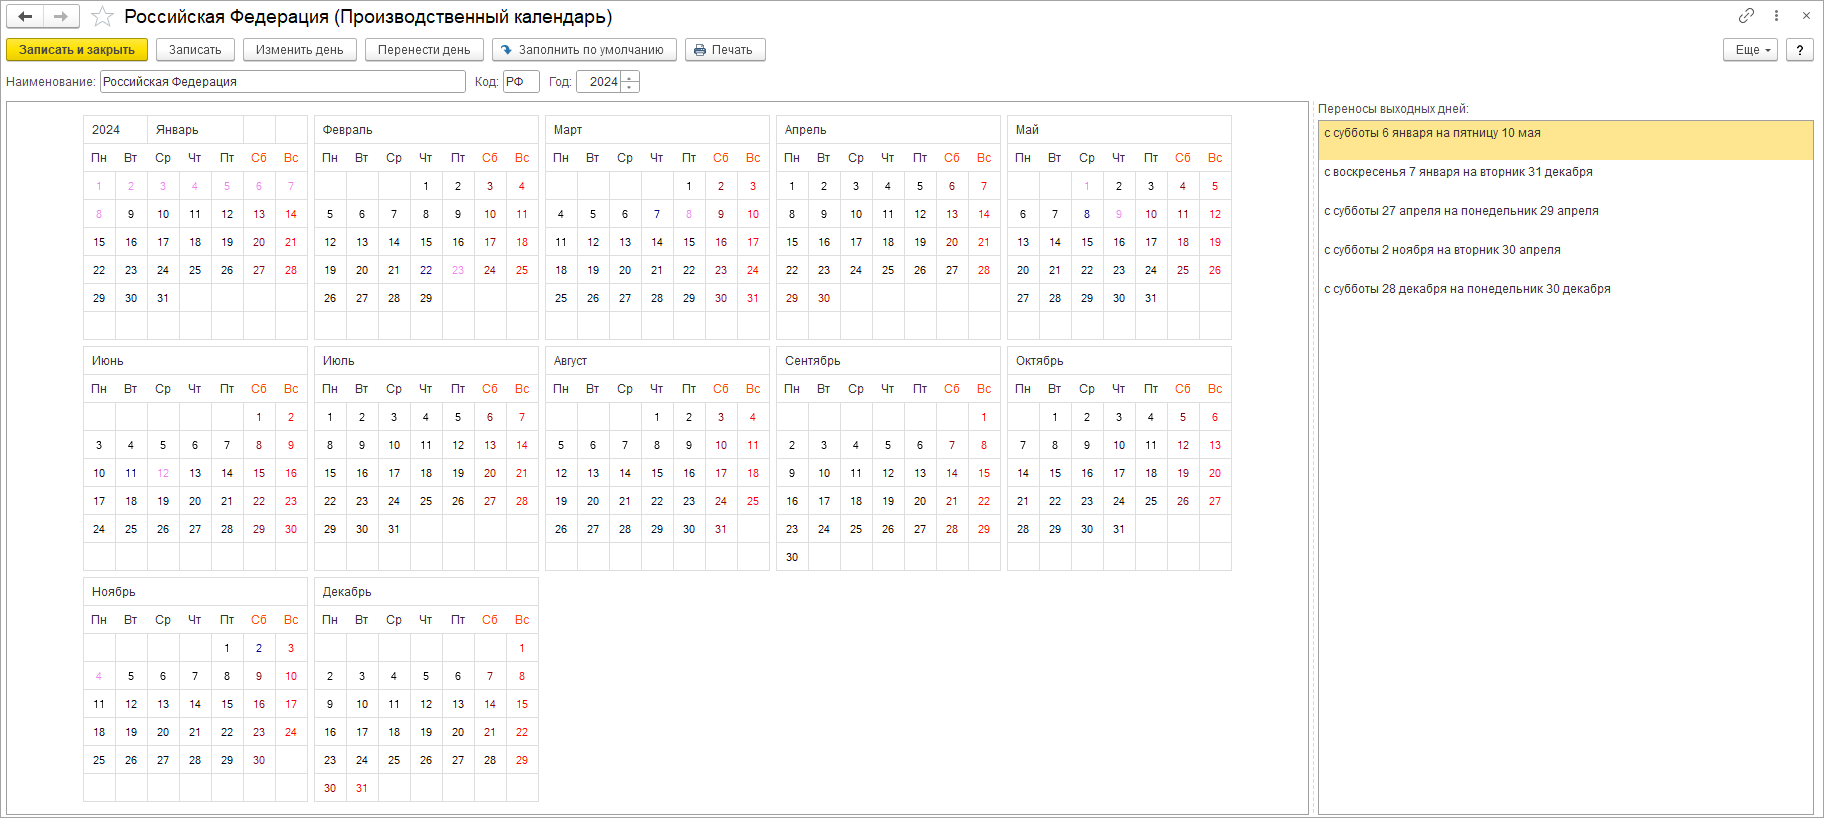Click the Октябрь month header
This screenshot has height=818, width=1824.
(1120, 361)
